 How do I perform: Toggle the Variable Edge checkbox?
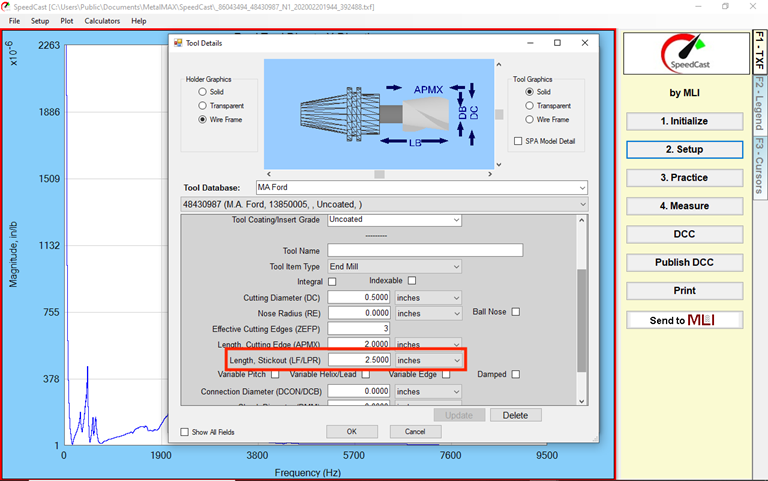coord(446,375)
